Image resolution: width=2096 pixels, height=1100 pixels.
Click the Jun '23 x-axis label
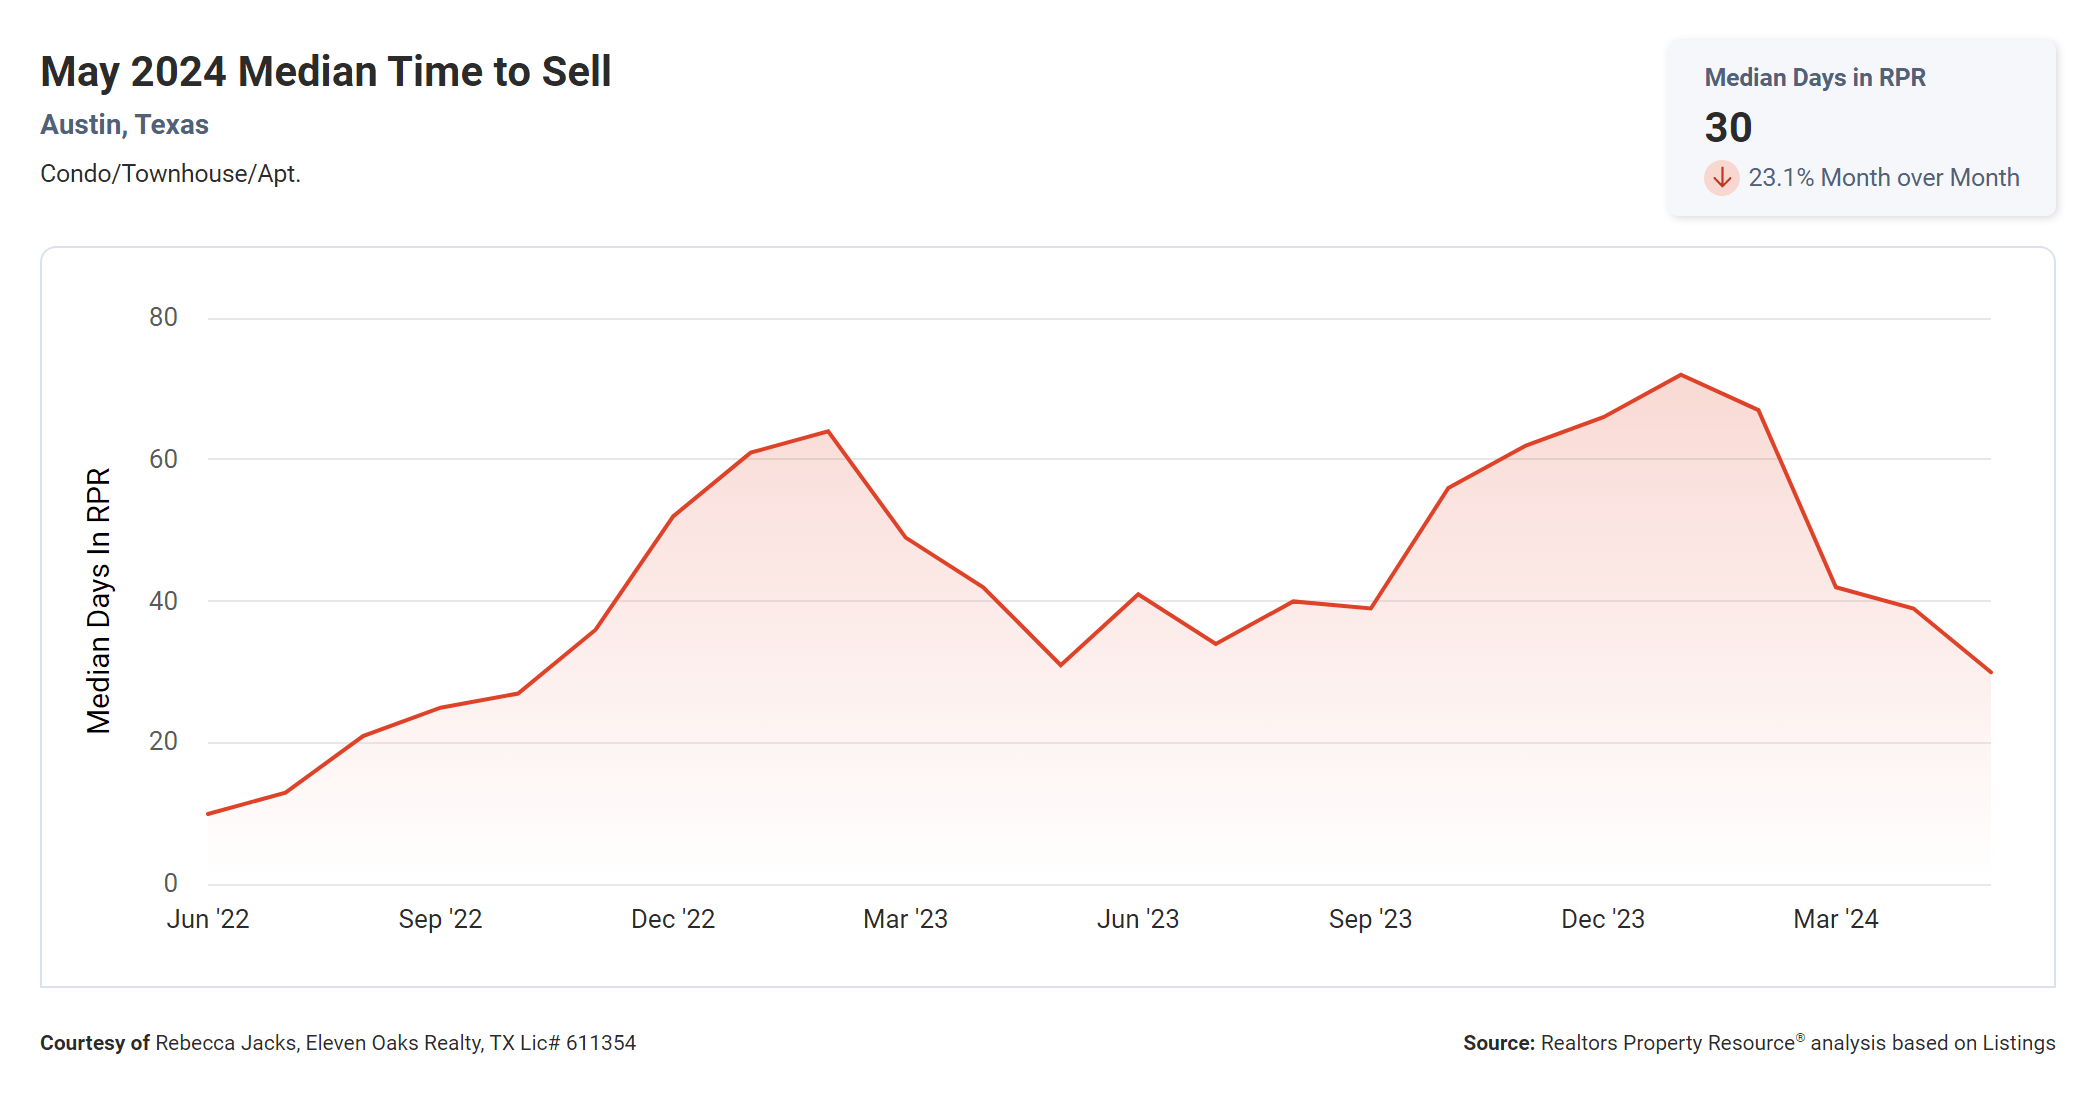[1138, 919]
